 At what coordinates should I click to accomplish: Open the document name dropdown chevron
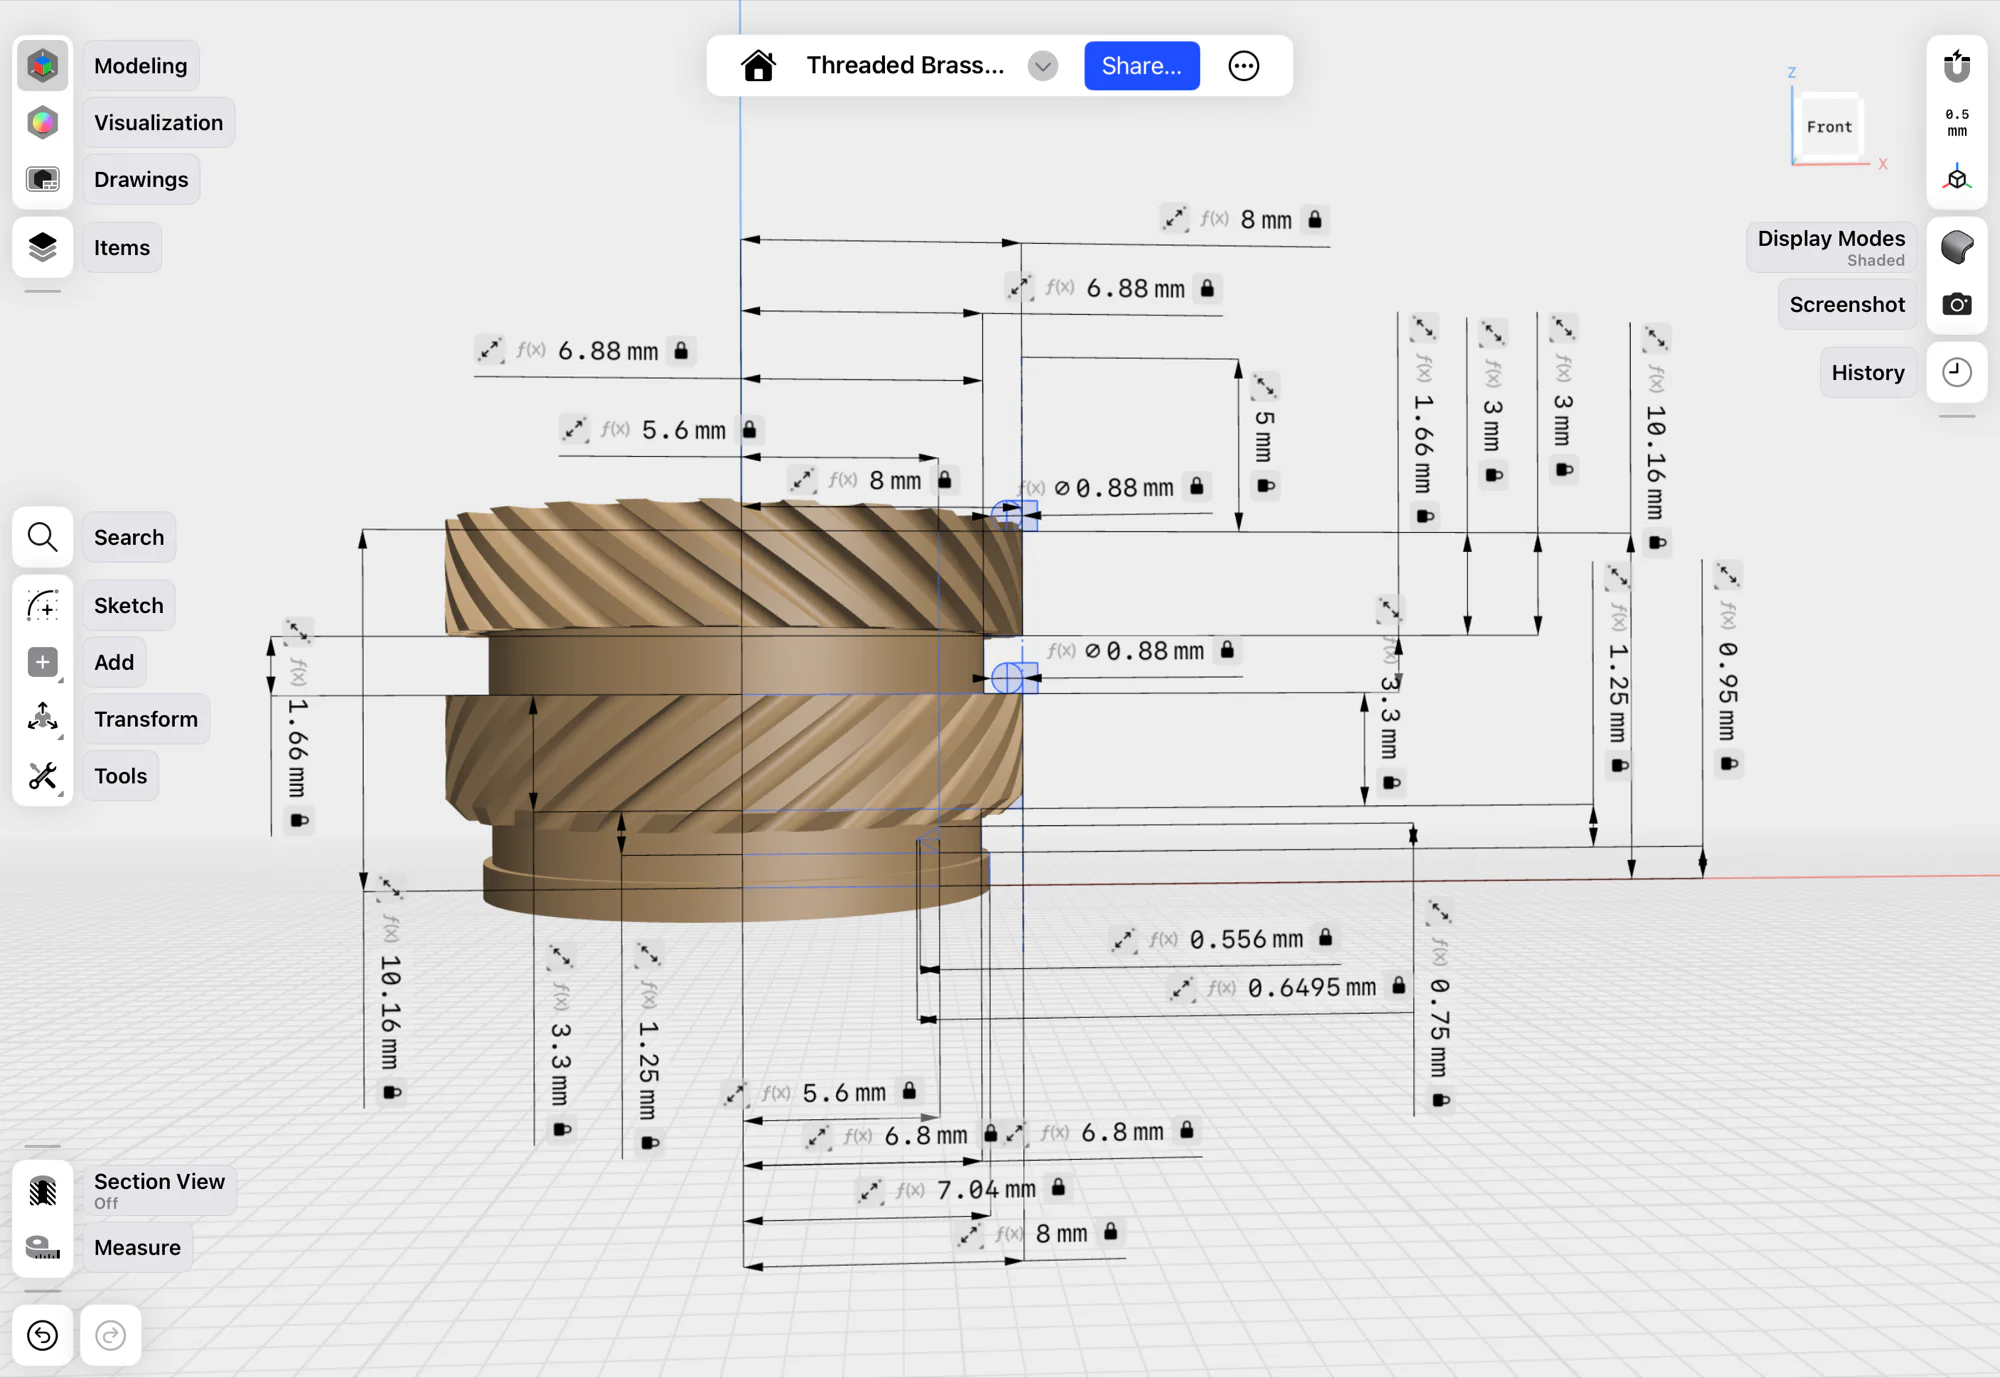(x=1042, y=65)
